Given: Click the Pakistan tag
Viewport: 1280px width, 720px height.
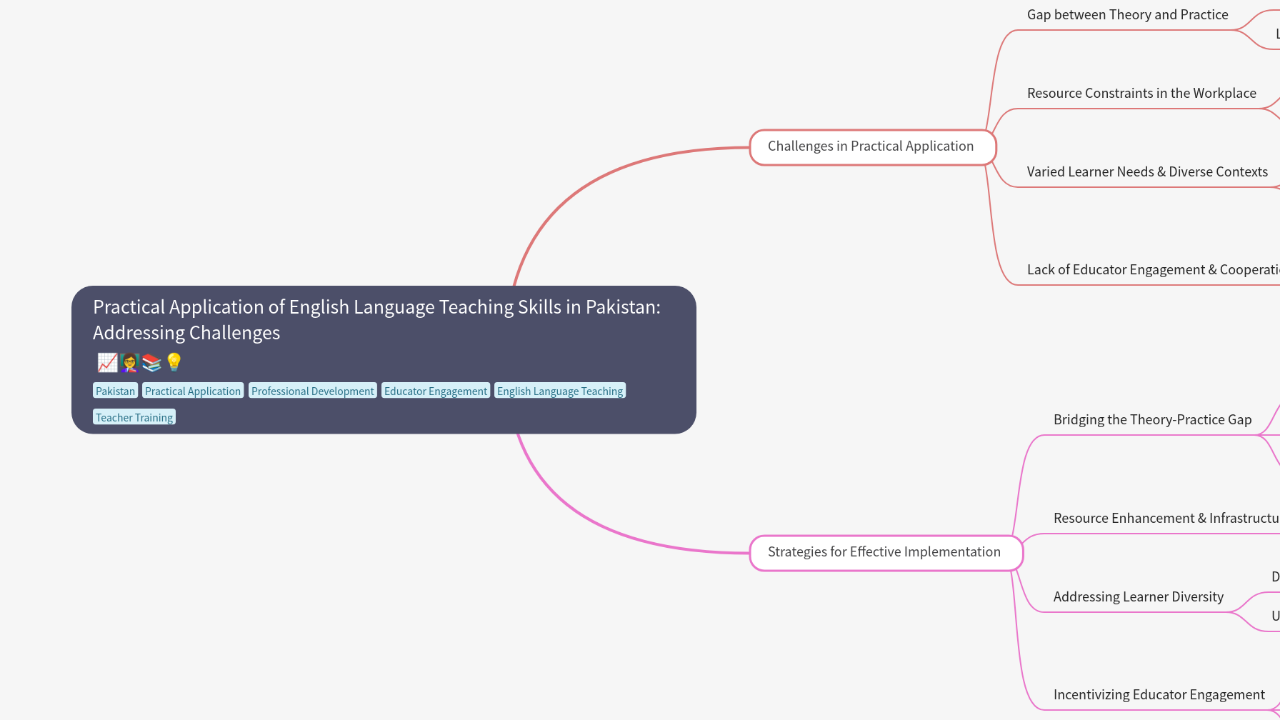Looking at the screenshot, I should pyautogui.click(x=115, y=391).
